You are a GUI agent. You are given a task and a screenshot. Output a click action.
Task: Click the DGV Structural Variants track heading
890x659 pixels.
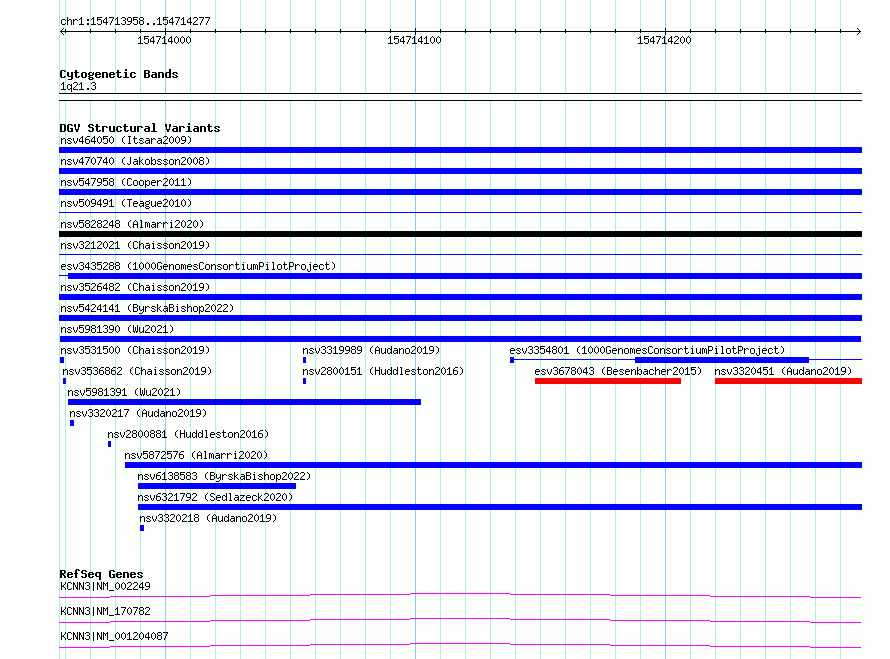(140, 128)
